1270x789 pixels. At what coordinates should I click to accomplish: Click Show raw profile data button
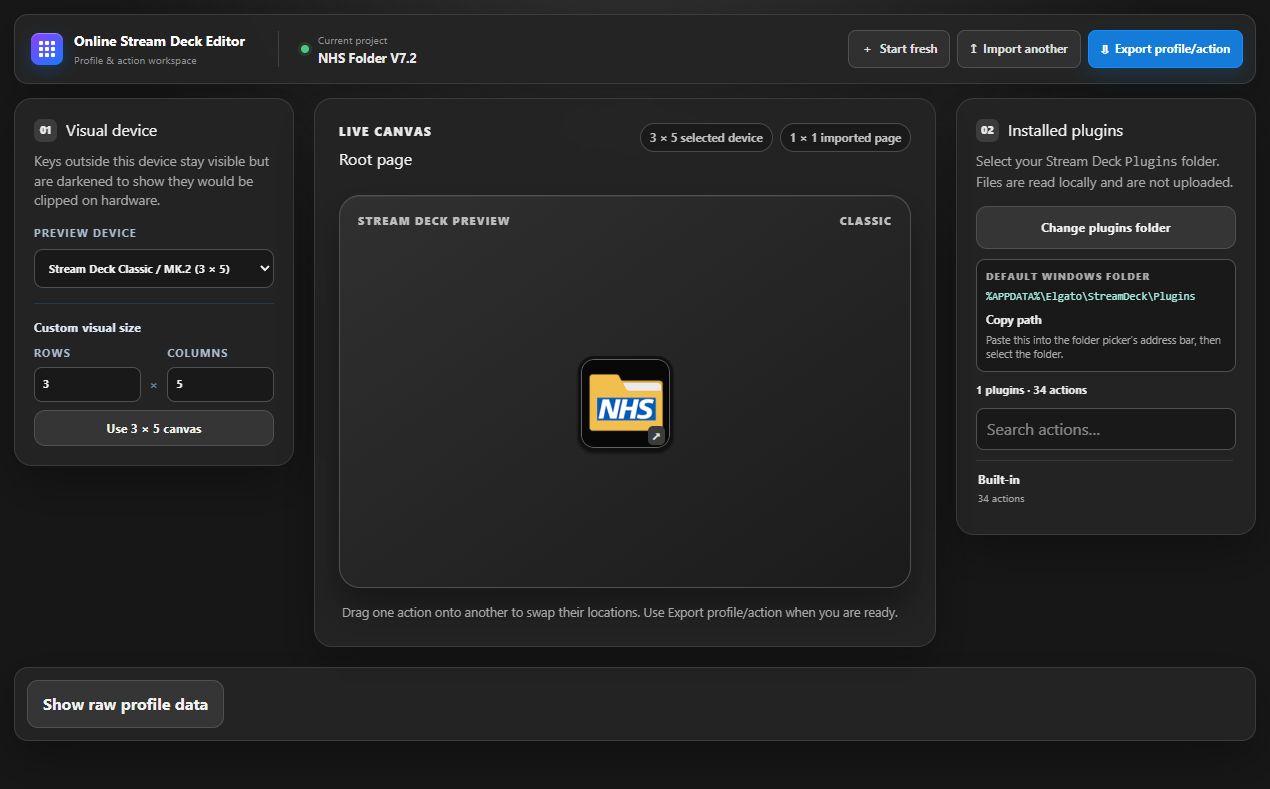pyautogui.click(x=125, y=704)
